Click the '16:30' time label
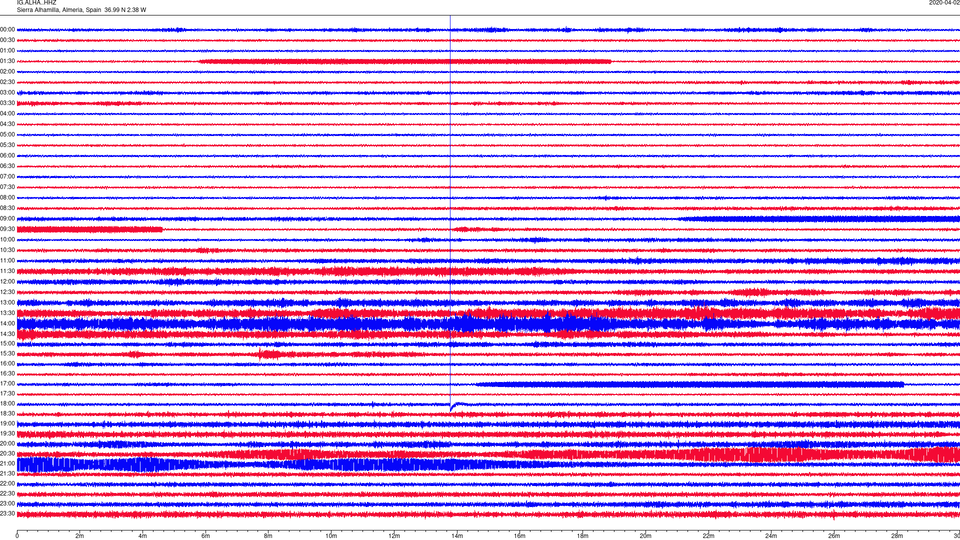This screenshot has height=540, width=960. point(7,373)
